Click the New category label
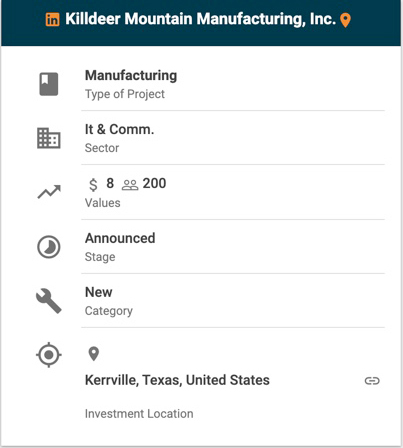The width and height of the screenshot is (403, 448). (99, 292)
